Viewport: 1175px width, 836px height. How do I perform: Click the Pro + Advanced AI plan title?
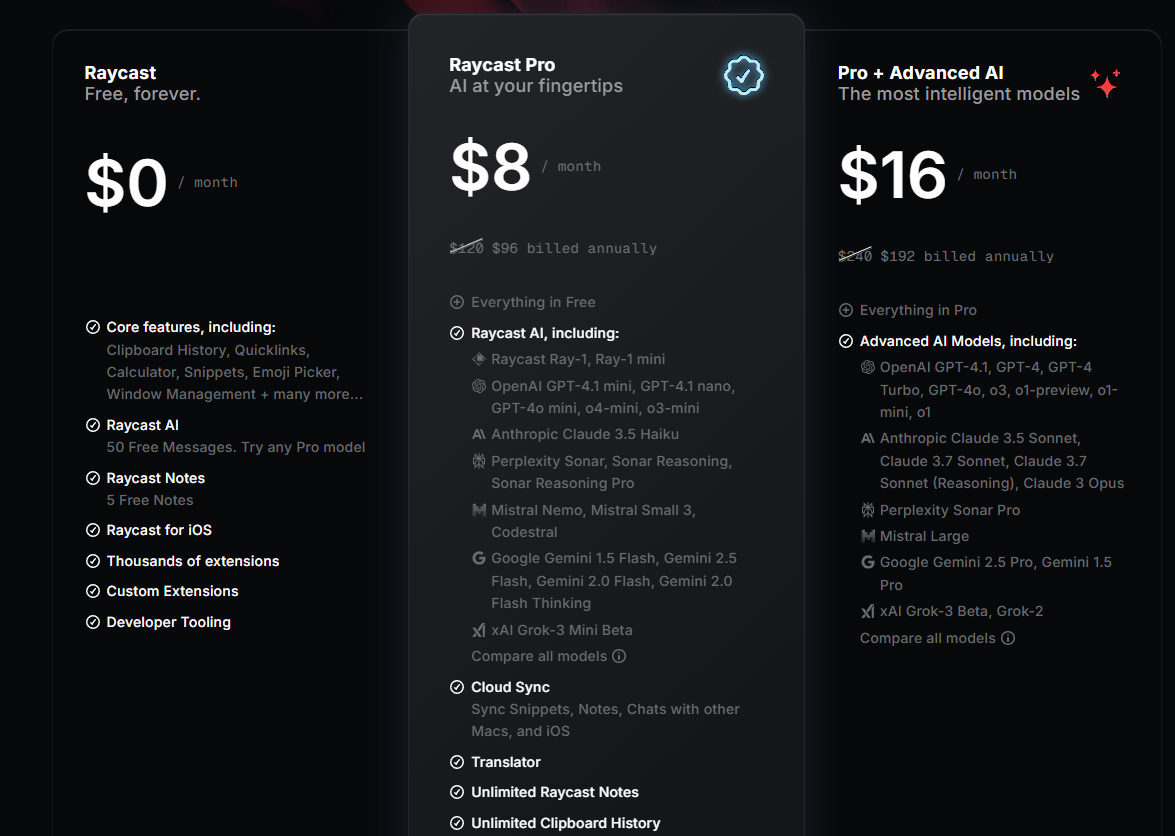pos(920,73)
